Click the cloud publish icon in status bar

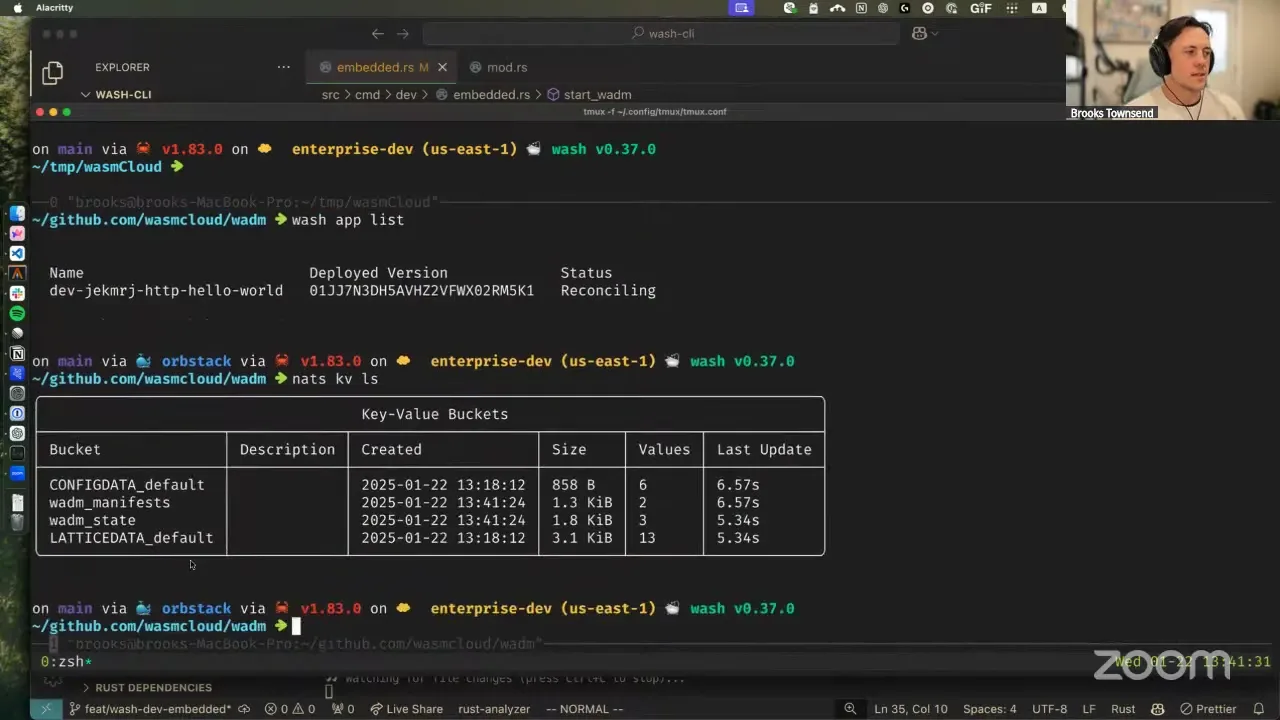(x=244, y=709)
